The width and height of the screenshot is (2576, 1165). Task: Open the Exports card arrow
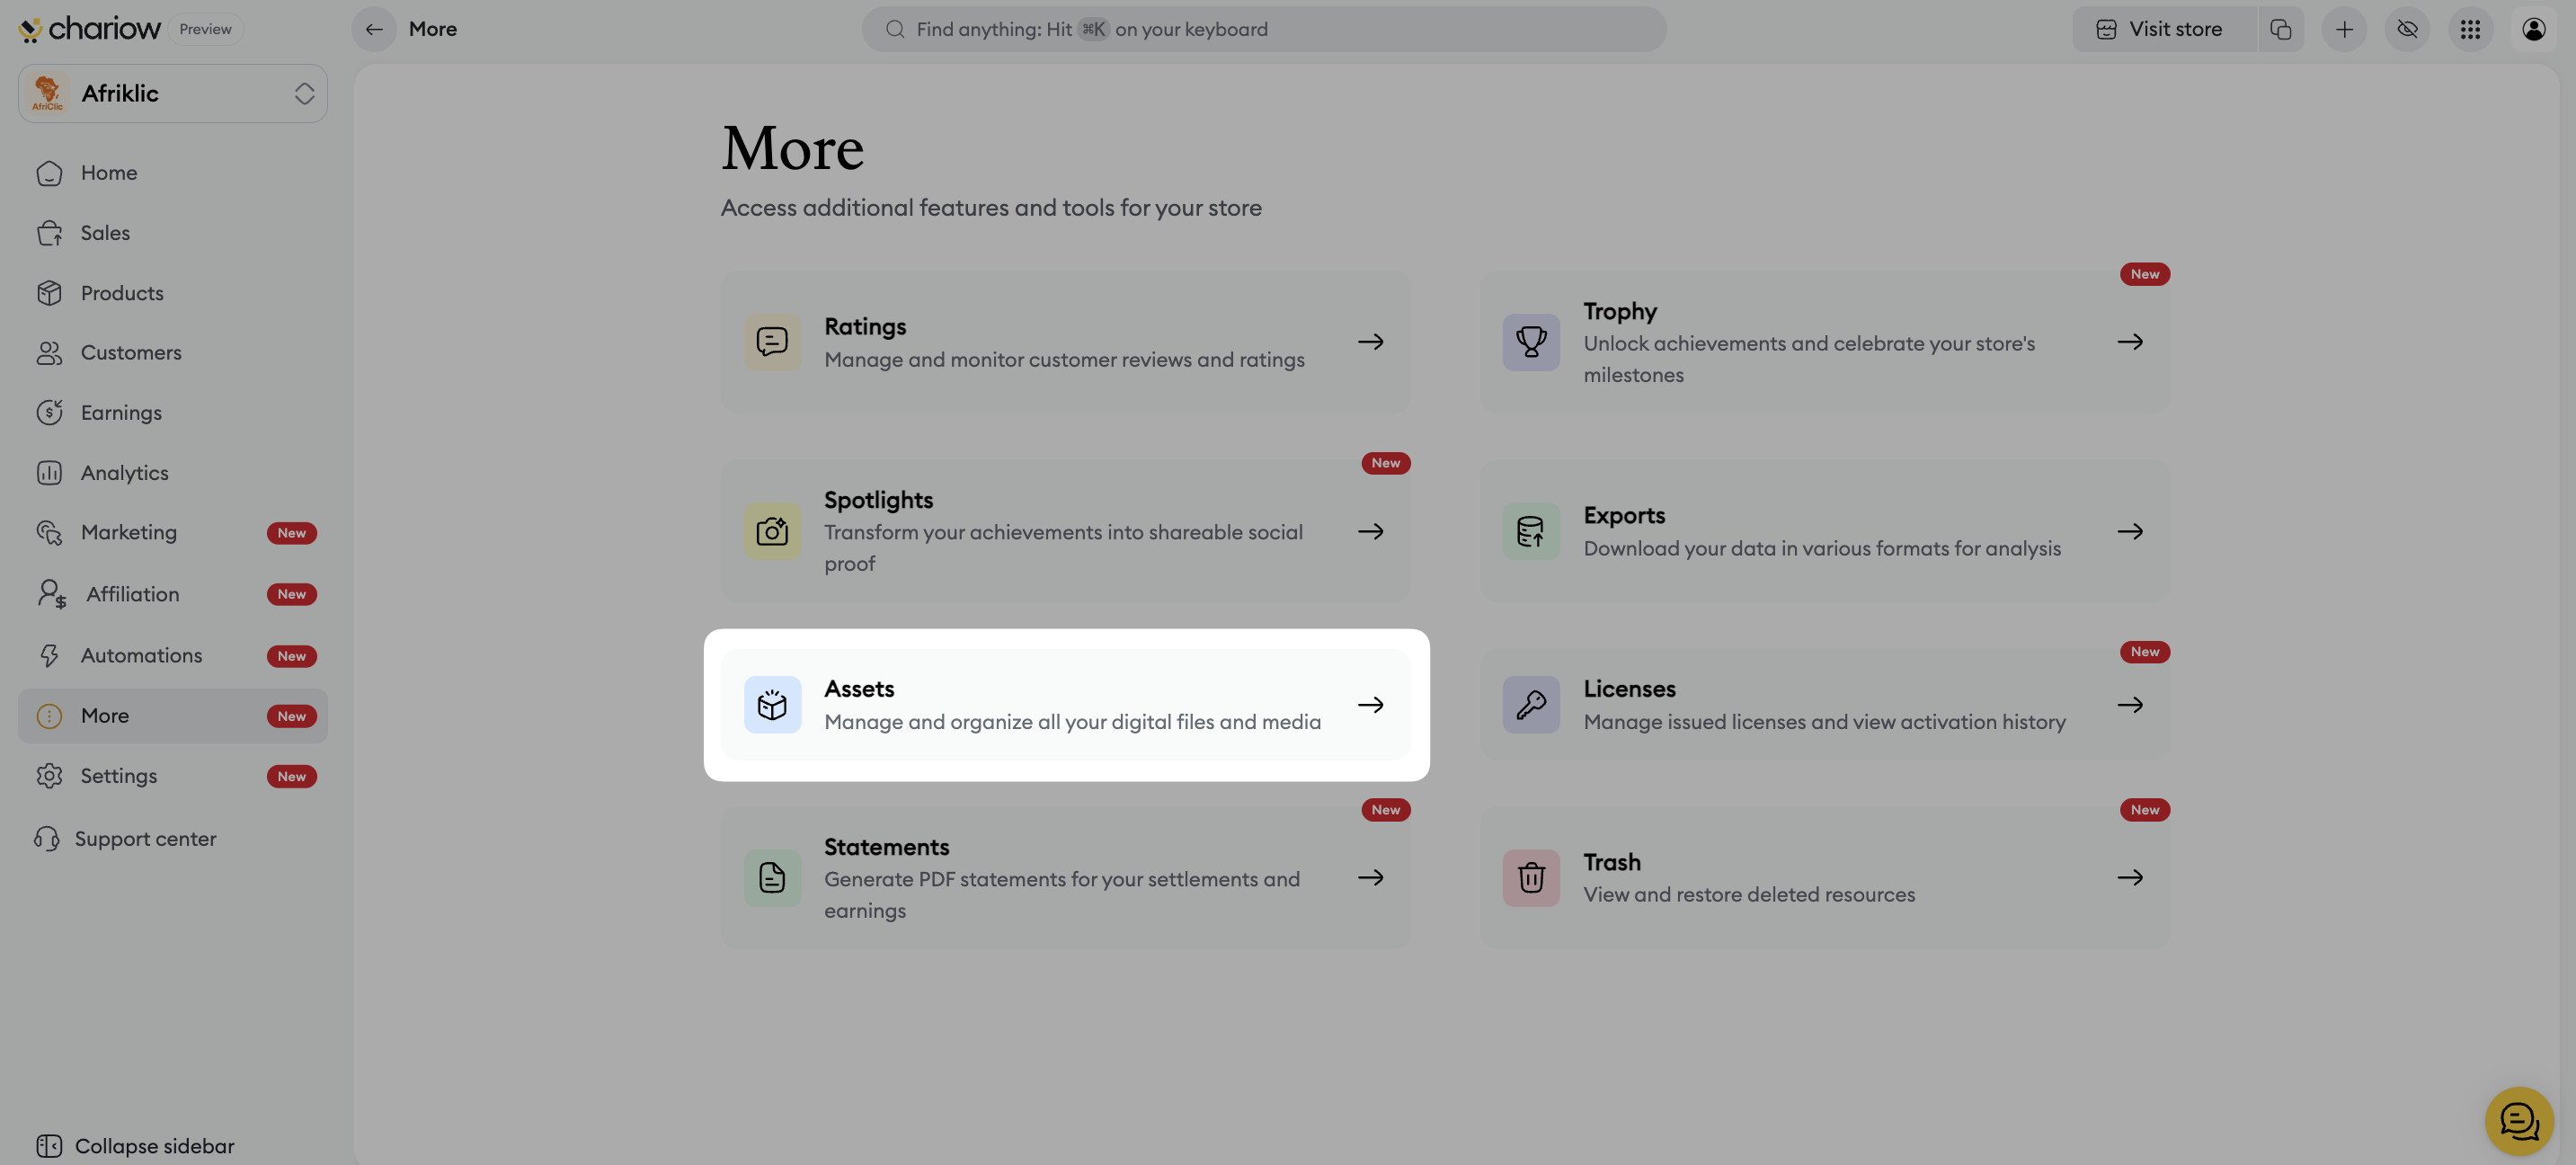2130,531
